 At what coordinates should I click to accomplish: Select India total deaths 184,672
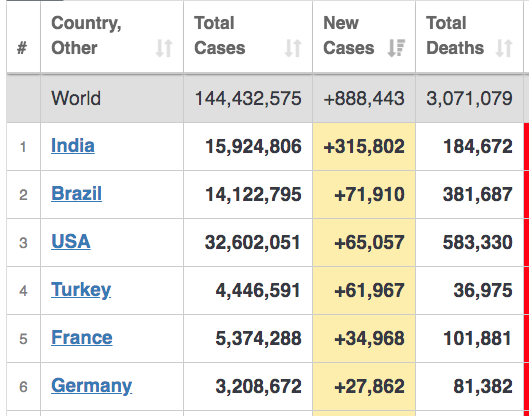(478, 146)
